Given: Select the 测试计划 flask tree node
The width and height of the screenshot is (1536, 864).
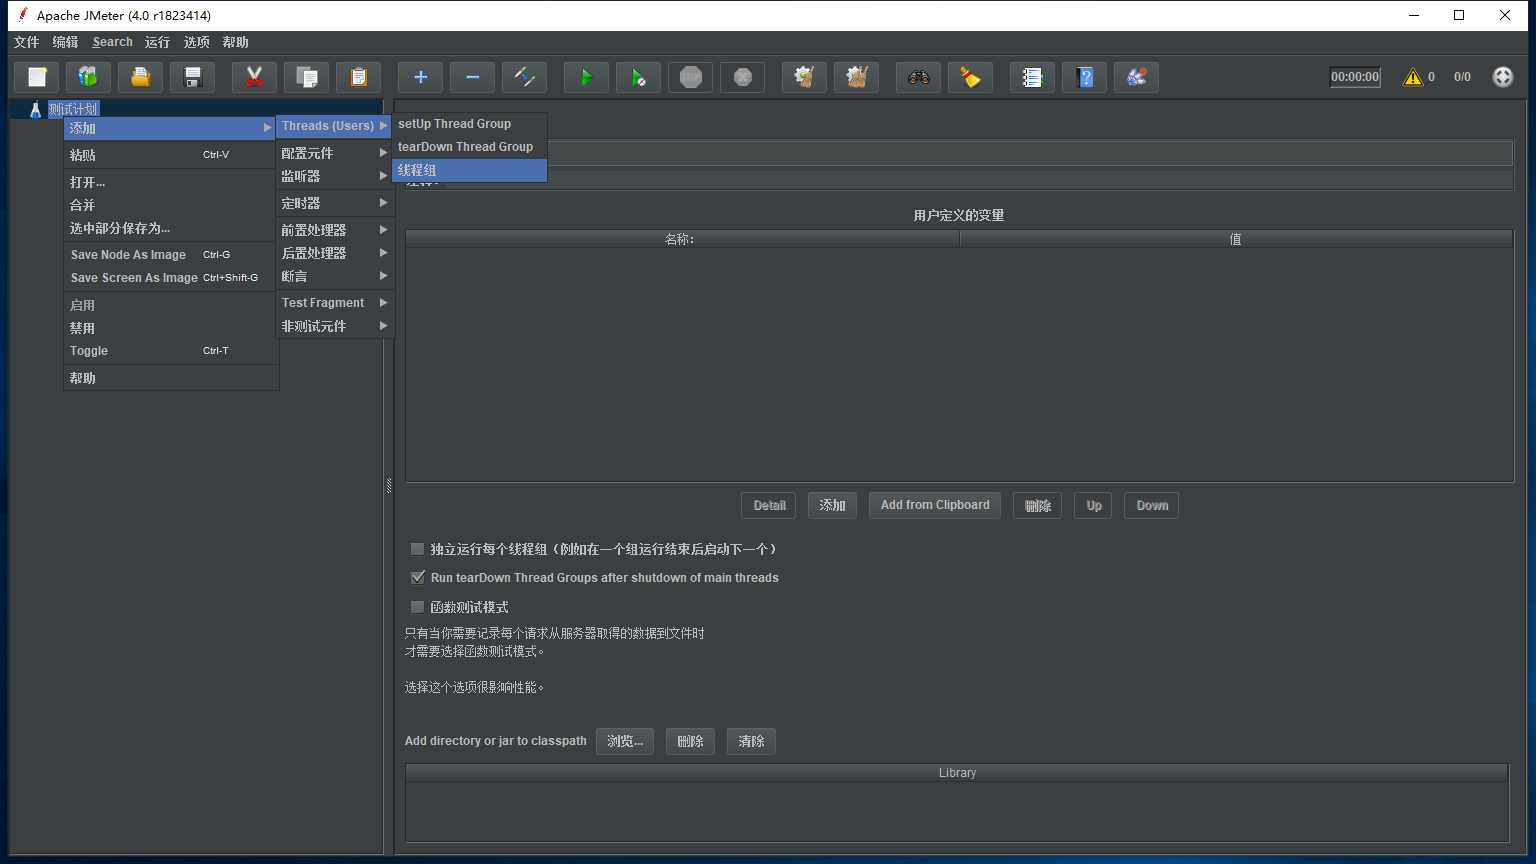Looking at the screenshot, I should (x=65, y=109).
